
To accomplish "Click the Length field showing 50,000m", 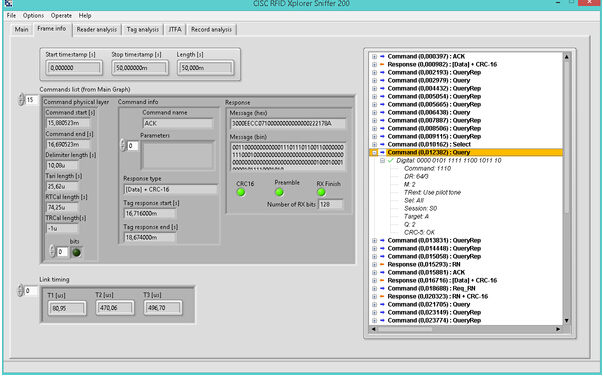I will pos(205,68).
